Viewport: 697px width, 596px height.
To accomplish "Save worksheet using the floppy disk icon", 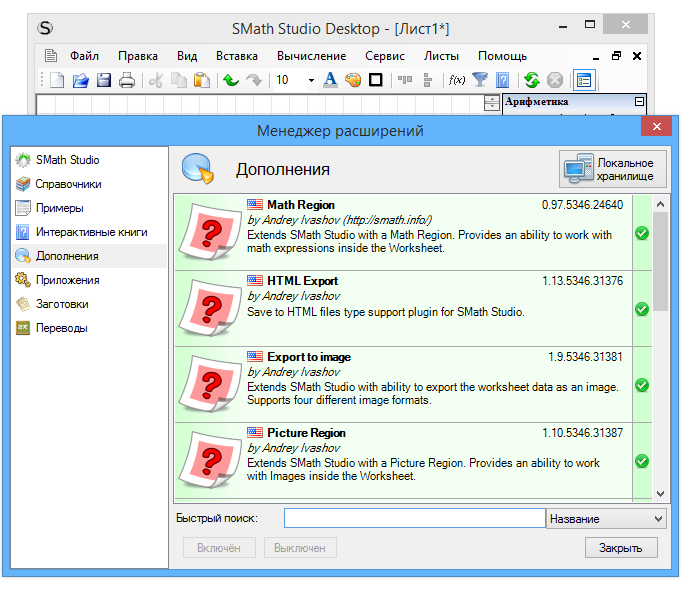I will tap(104, 80).
